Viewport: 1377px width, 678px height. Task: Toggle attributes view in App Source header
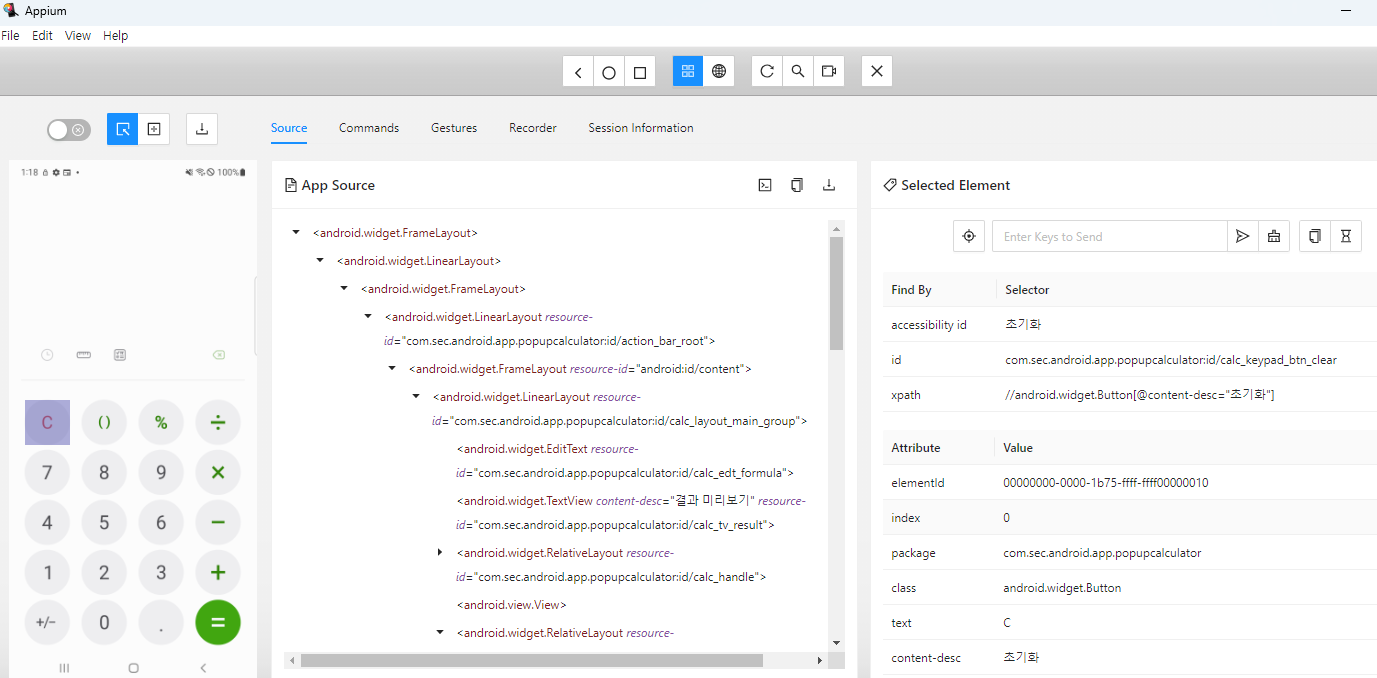tap(765, 185)
